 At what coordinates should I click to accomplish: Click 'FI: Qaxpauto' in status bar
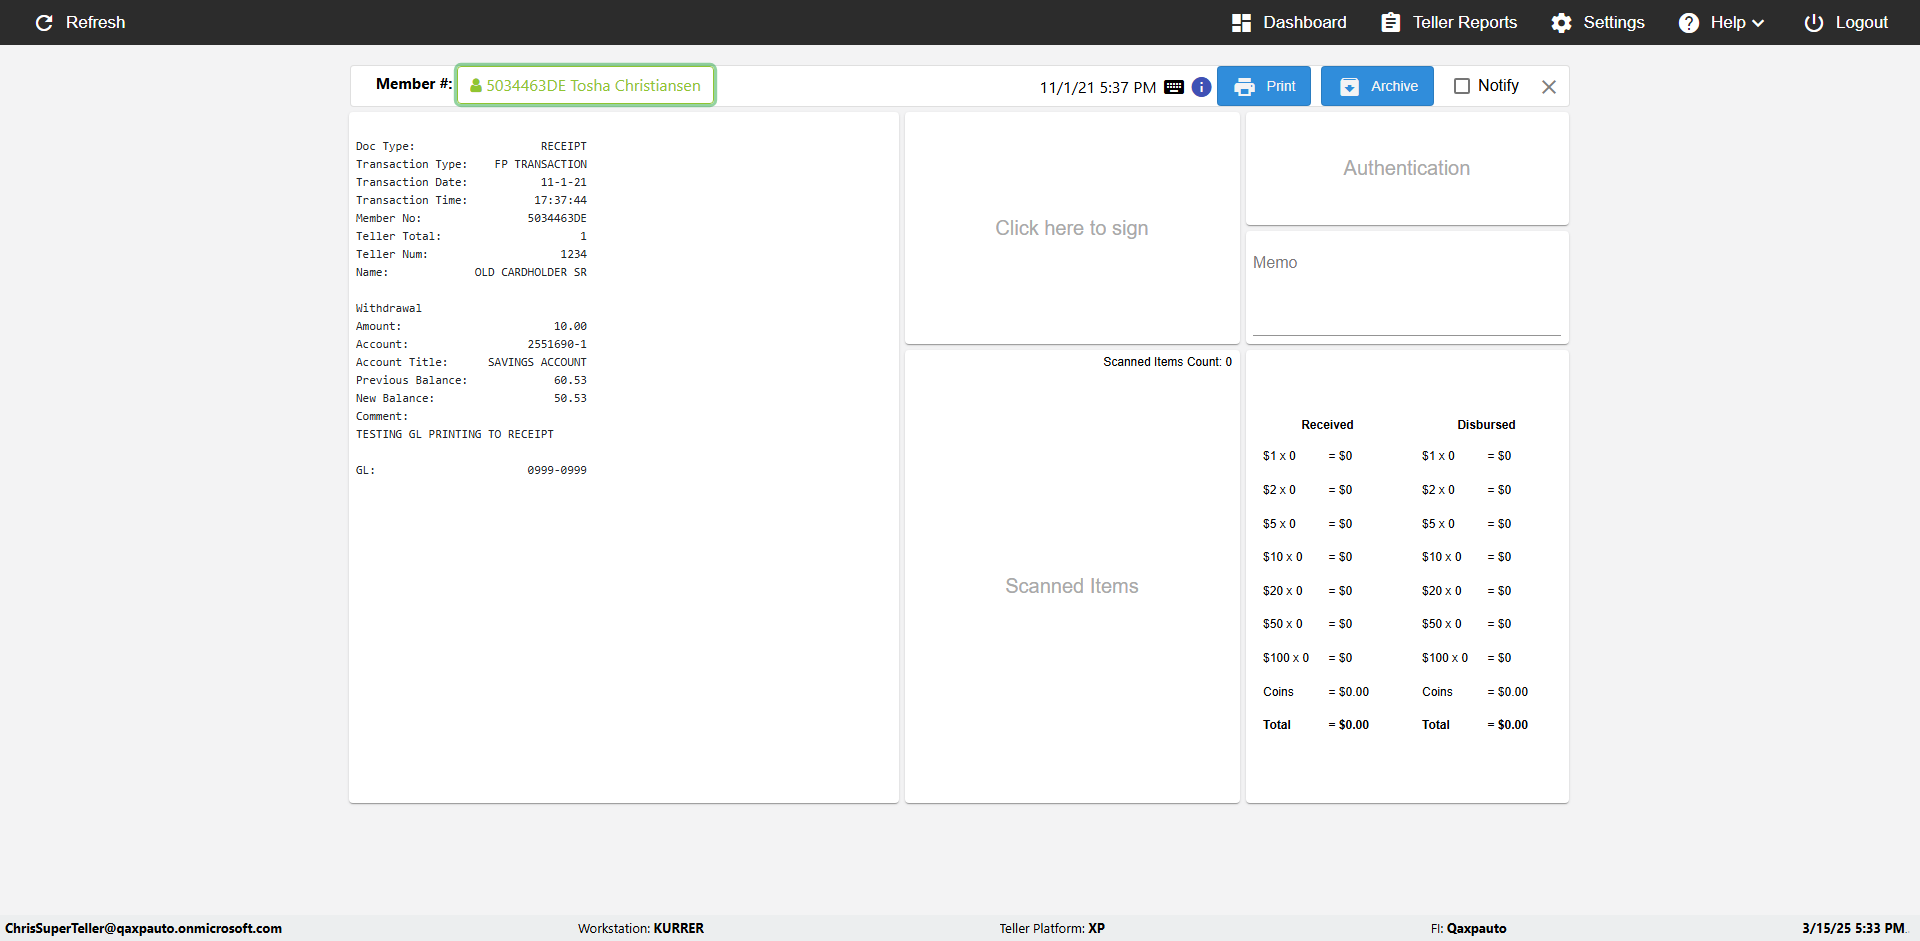click(x=1468, y=928)
